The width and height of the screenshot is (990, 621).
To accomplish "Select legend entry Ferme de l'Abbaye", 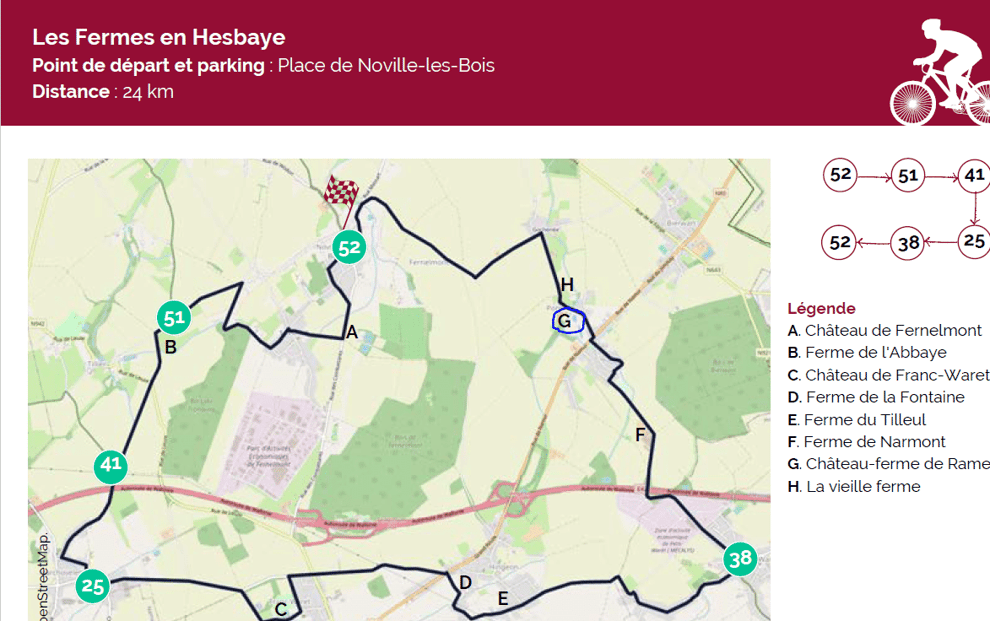I will [x=867, y=352].
